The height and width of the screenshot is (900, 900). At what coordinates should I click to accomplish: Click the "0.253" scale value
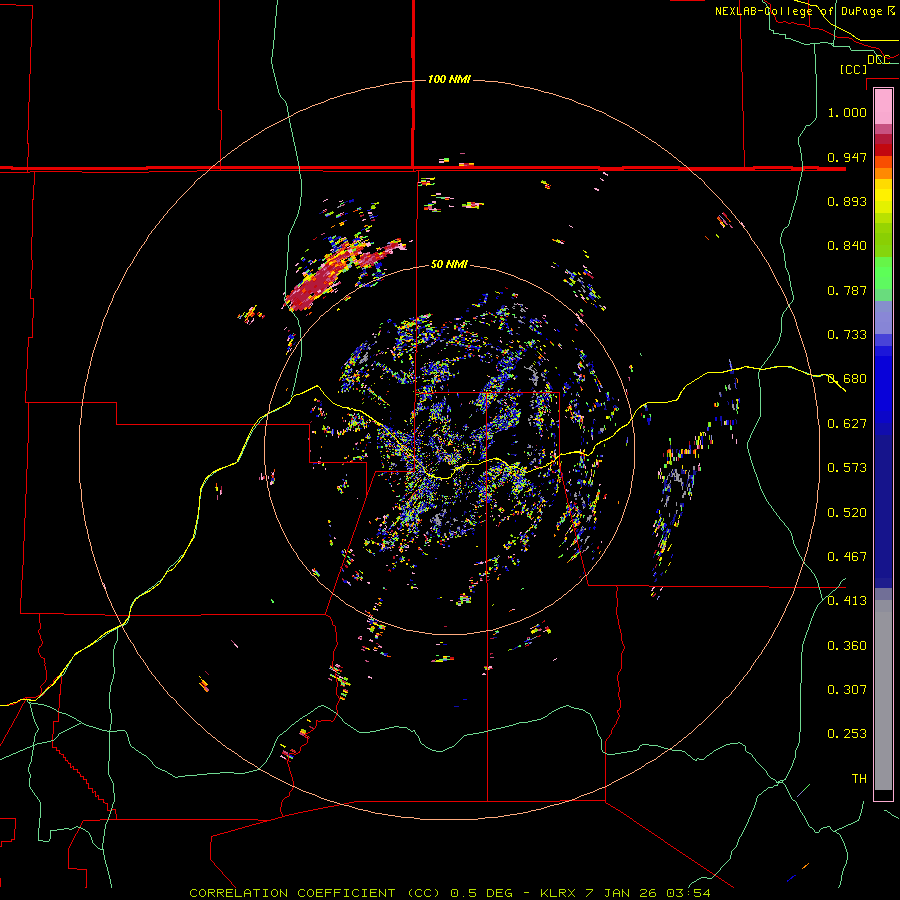[x=847, y=734]
